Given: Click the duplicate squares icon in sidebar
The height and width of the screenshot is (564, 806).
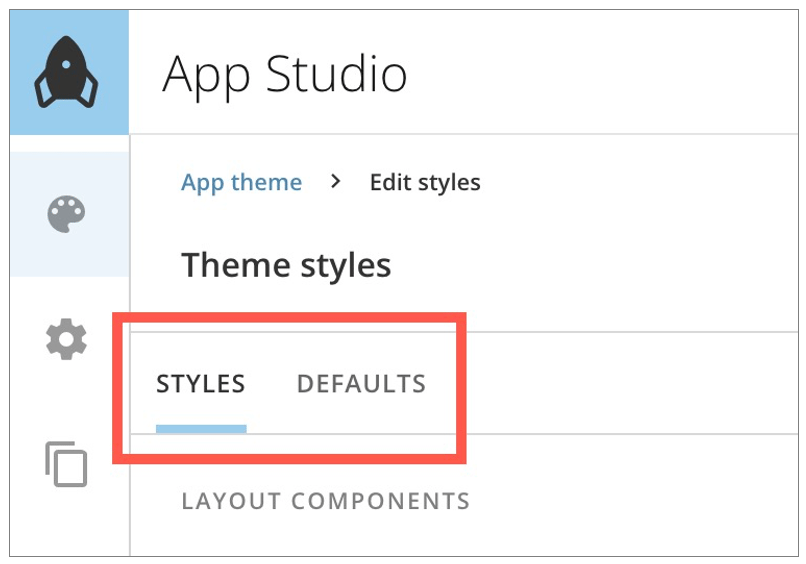Looking at the screenshot, I should (x=66, y=464).
